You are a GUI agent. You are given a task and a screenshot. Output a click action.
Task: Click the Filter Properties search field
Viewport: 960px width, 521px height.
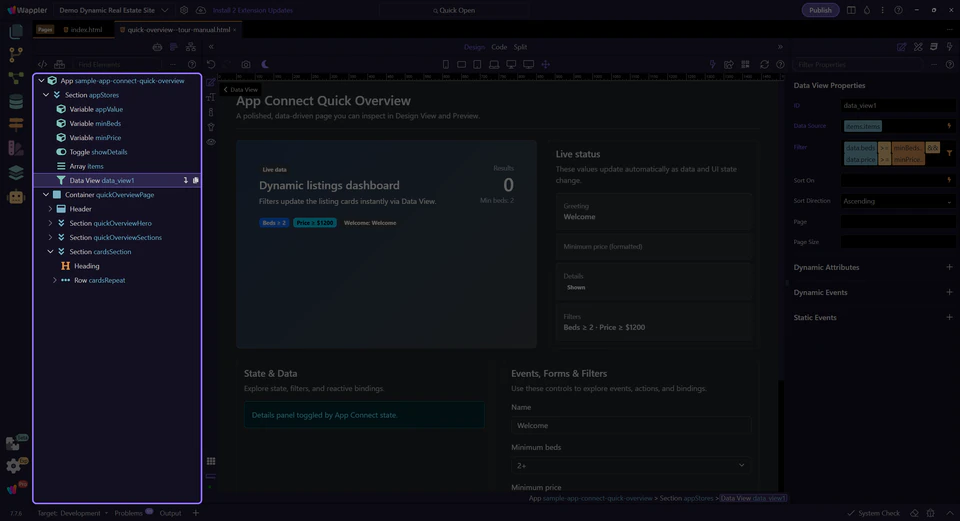[x=857, y=64]
